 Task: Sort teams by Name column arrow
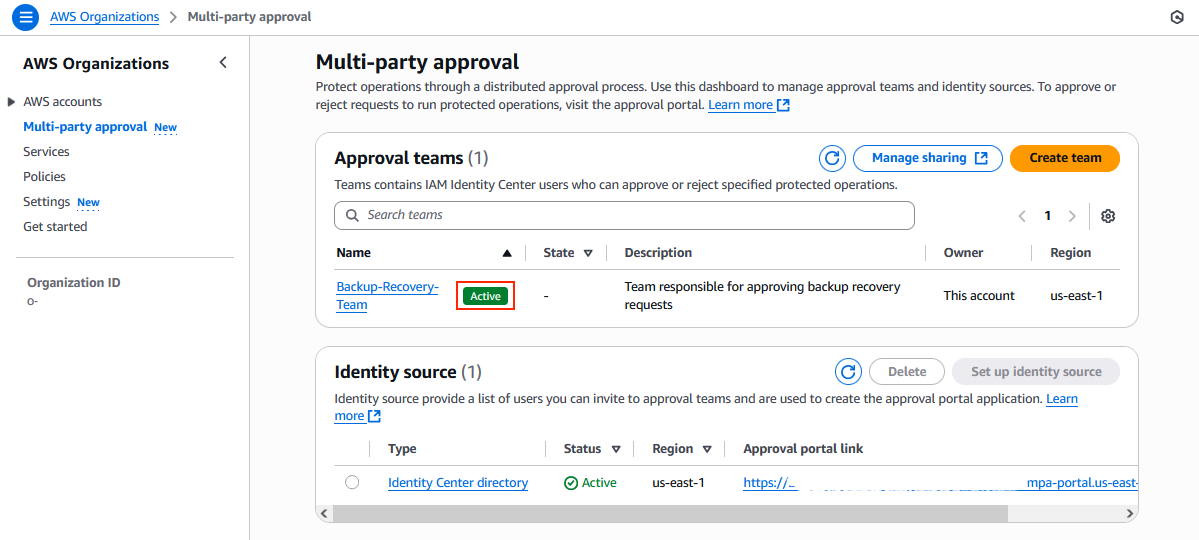click(507, 253)
